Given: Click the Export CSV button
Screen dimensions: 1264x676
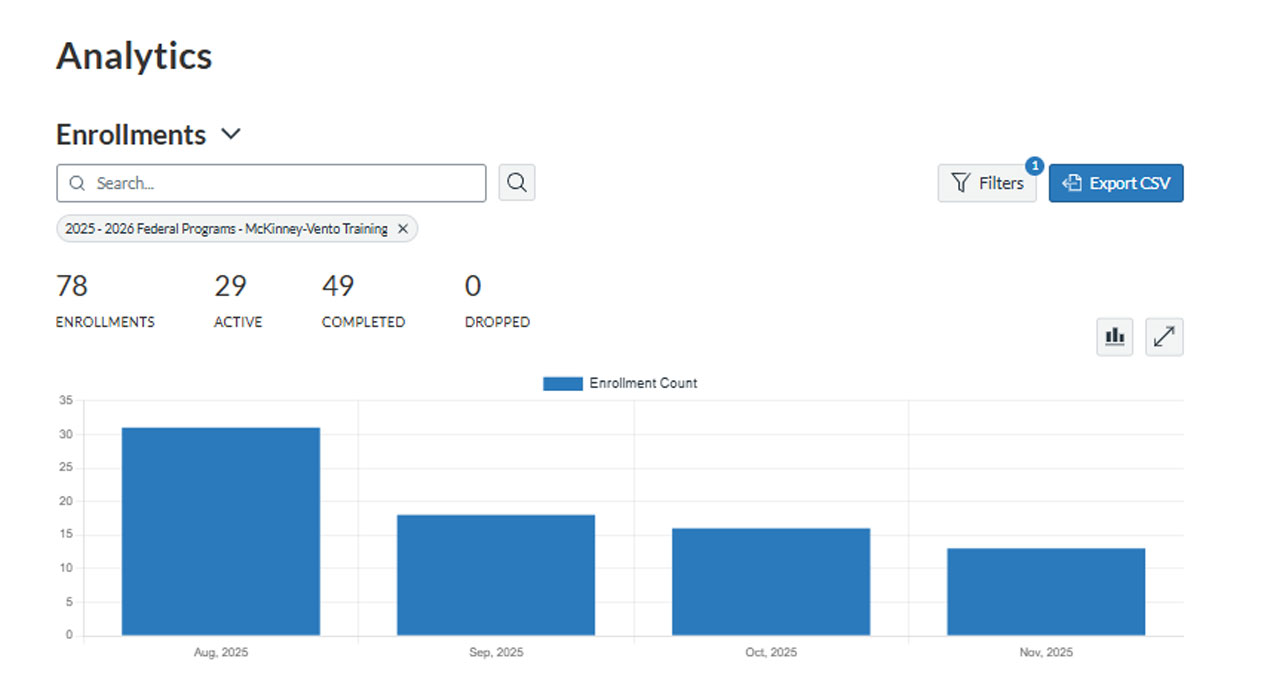Looking at the screenshot, I should click(x=1116, y=183).
